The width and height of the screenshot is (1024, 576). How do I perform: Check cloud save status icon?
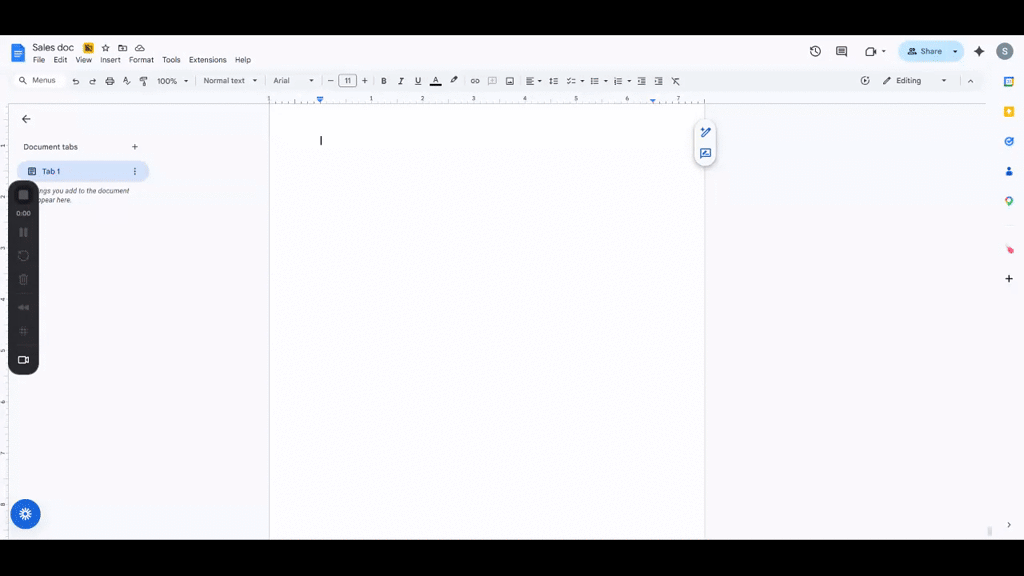click(140, 48)
